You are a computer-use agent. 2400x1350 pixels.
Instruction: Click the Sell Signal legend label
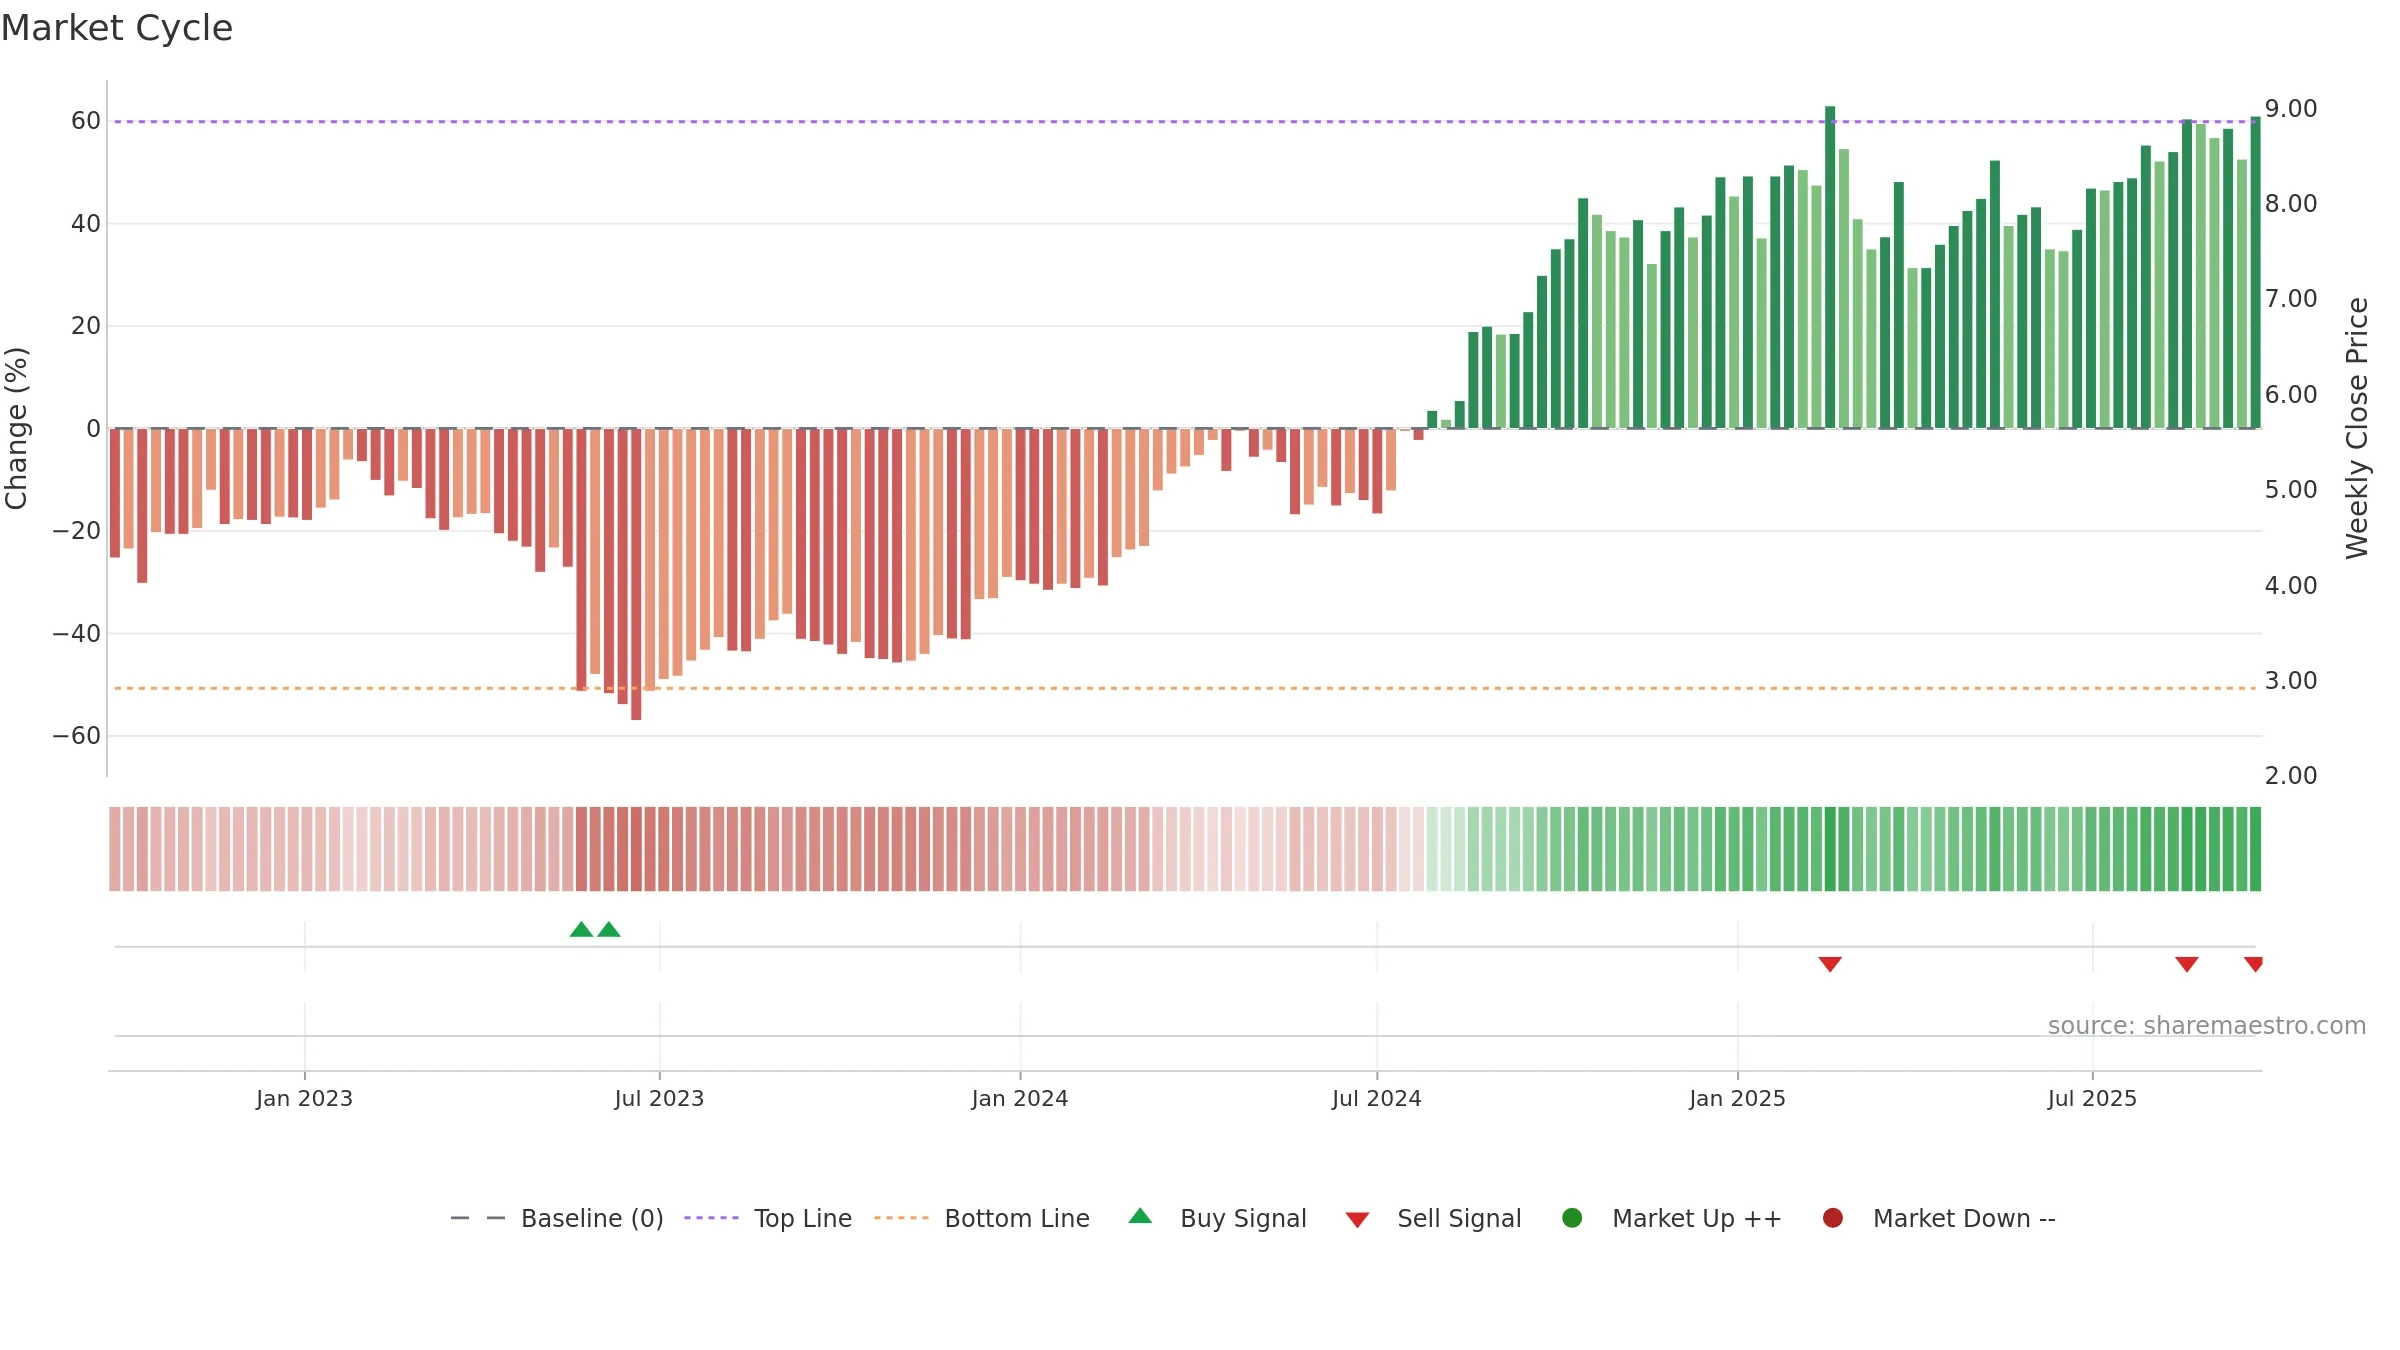point(1459,1218)
